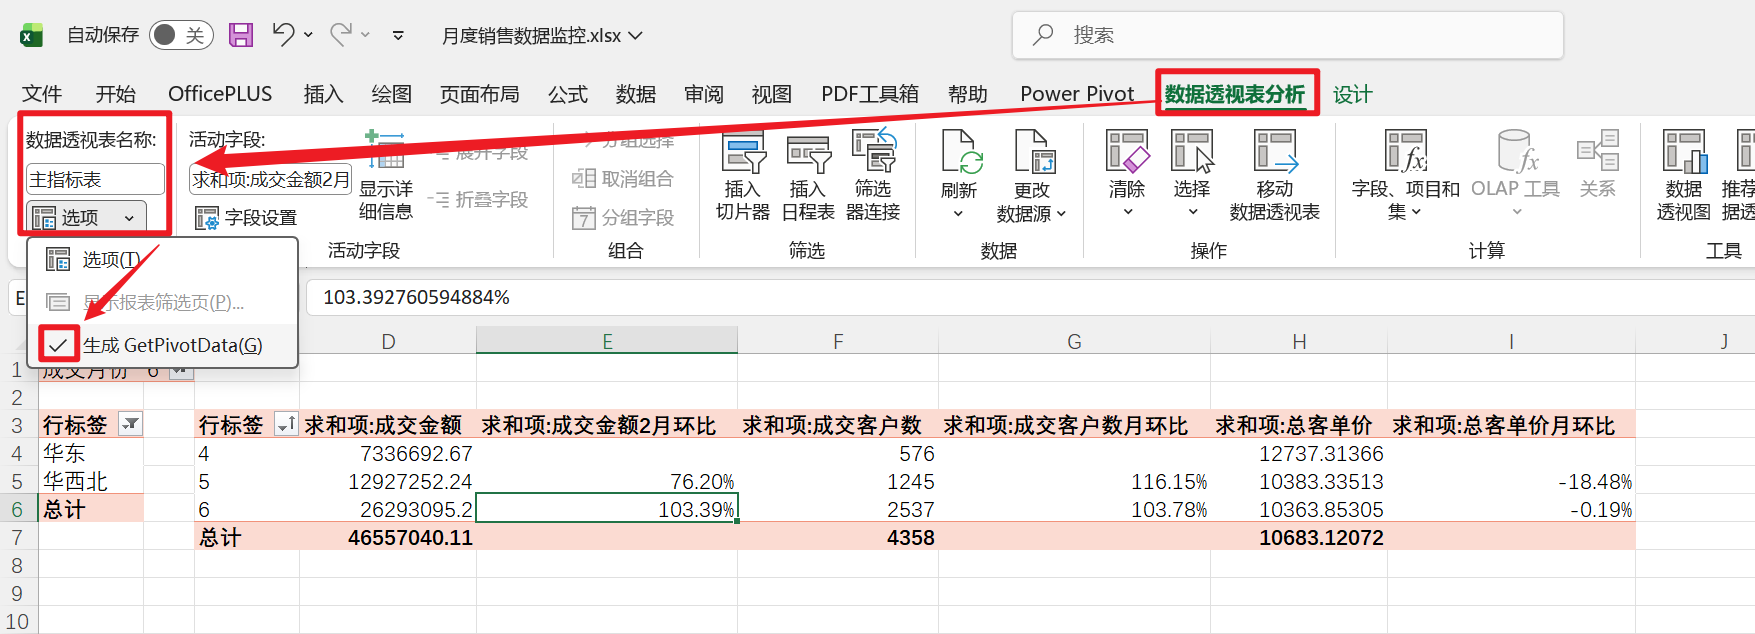The image size is (1755, 634).
Task: Click 显示报表筛选页(P) menu entry
Action: click(x=162, y=302)
